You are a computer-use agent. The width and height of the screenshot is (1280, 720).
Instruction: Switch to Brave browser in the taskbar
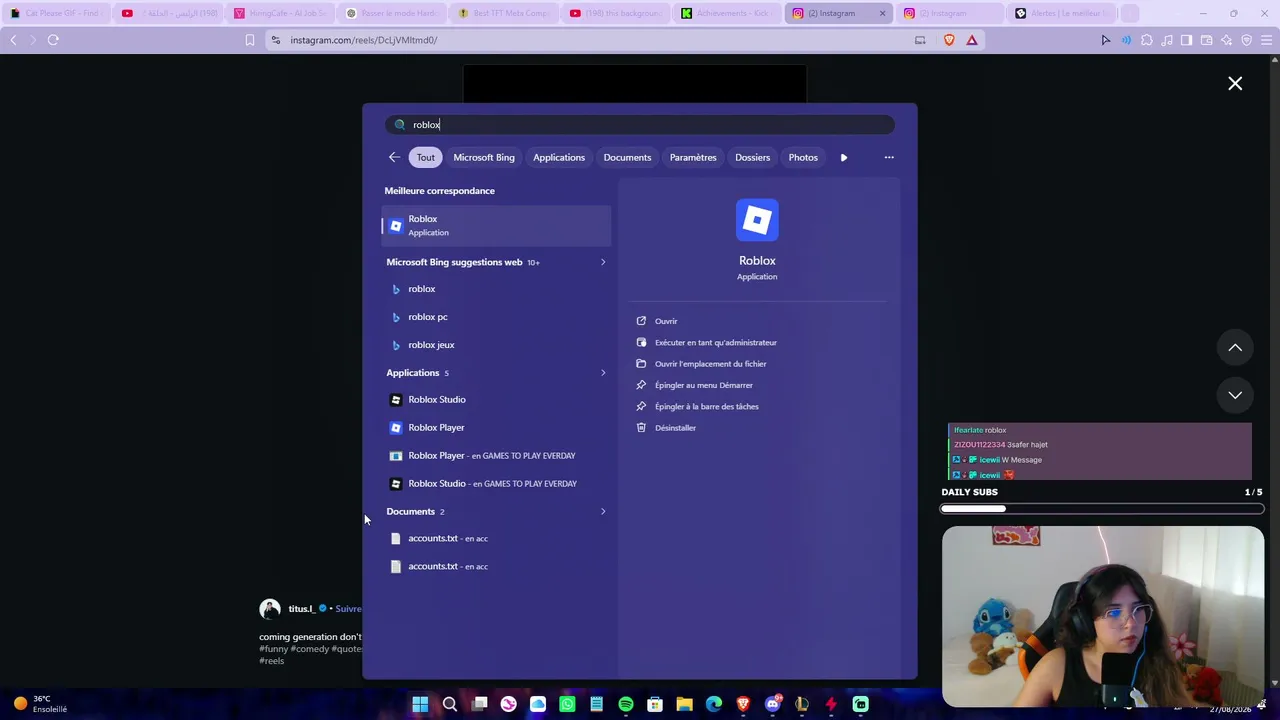coord(743,704)
